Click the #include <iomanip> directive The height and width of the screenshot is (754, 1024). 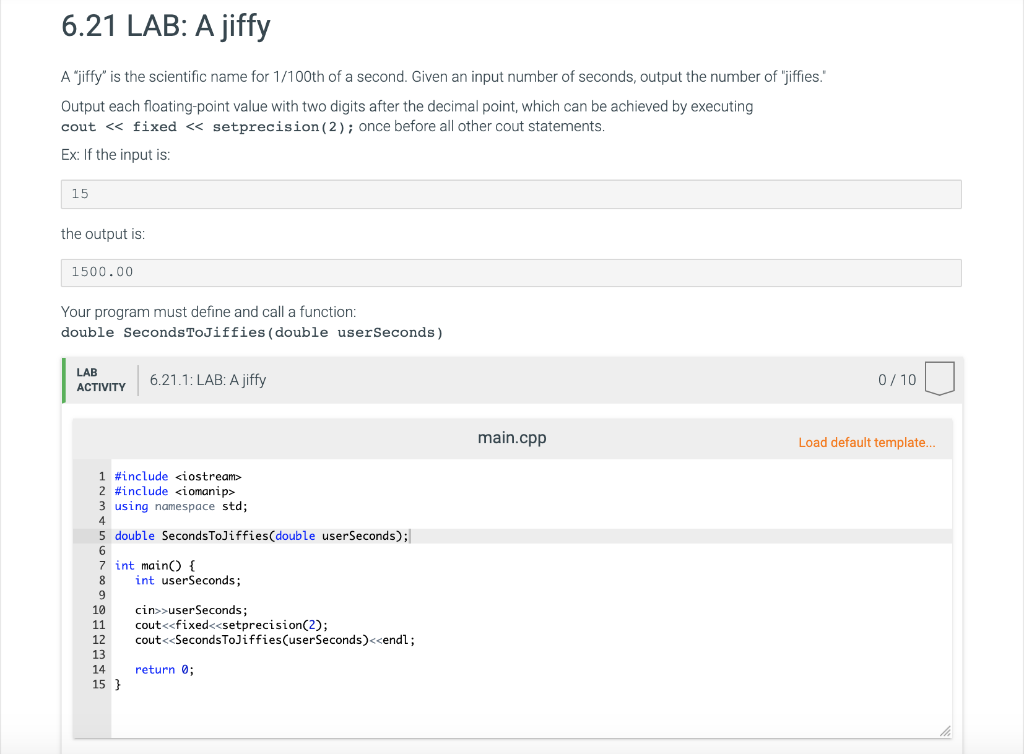175,491
